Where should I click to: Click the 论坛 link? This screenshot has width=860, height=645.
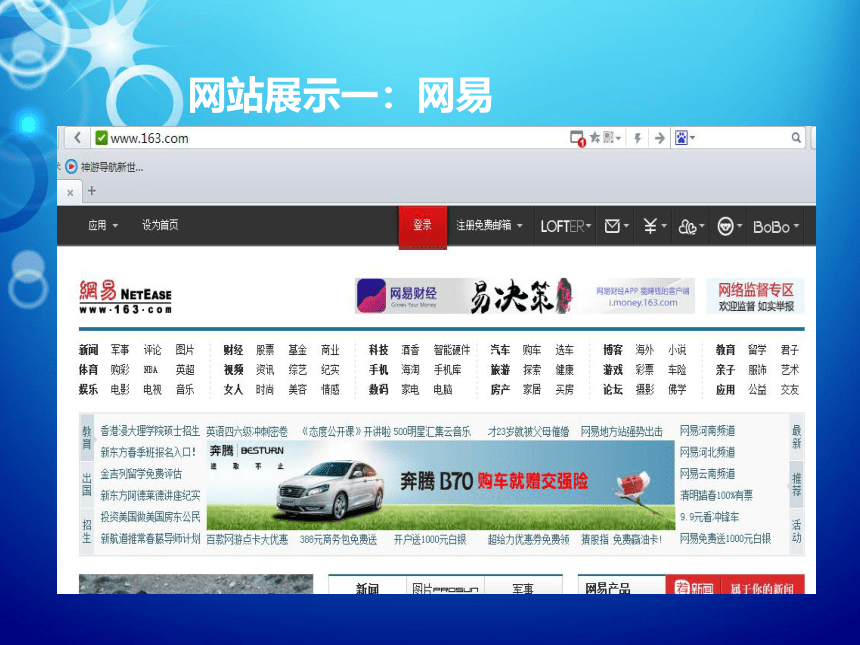pyautogui.click(x=613, y=389)
